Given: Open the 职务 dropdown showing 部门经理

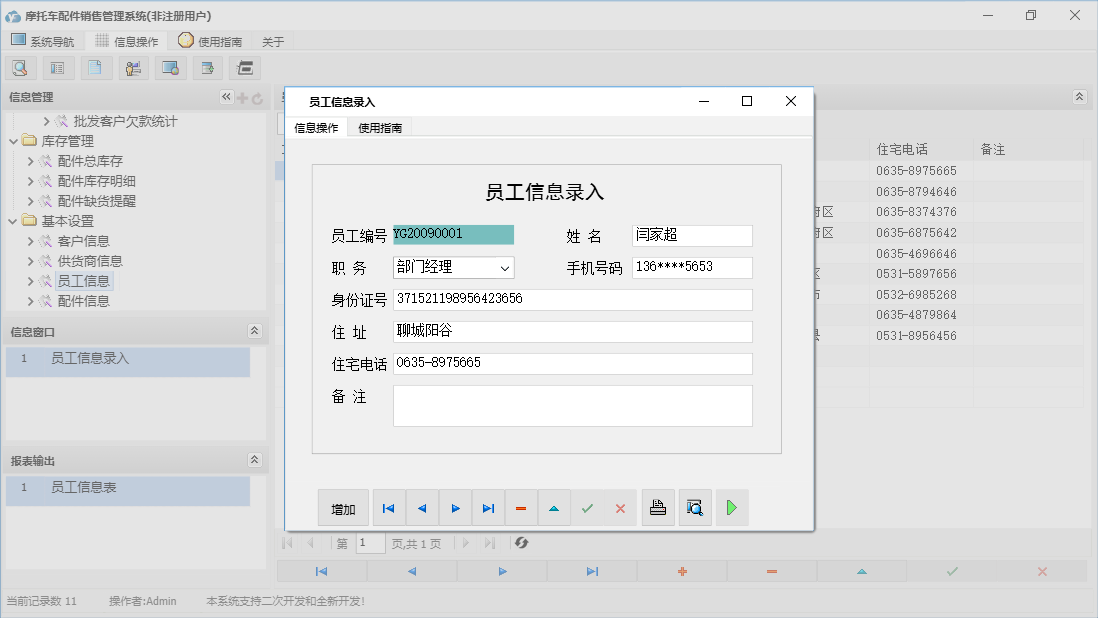Looking at the screenshot, I should click(x=504, y=268).
